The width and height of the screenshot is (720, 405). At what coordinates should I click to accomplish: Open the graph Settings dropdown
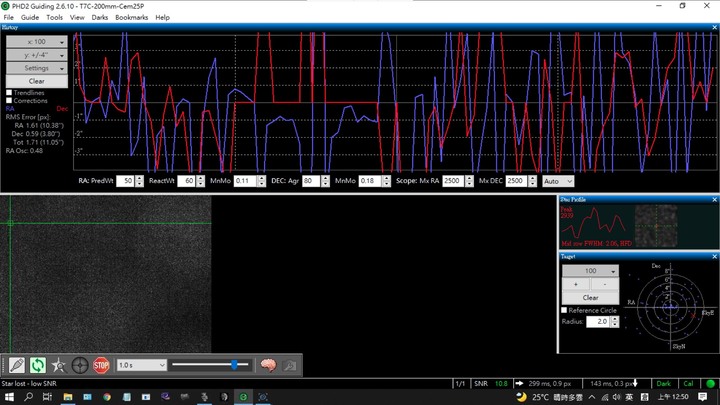point(37,68)
